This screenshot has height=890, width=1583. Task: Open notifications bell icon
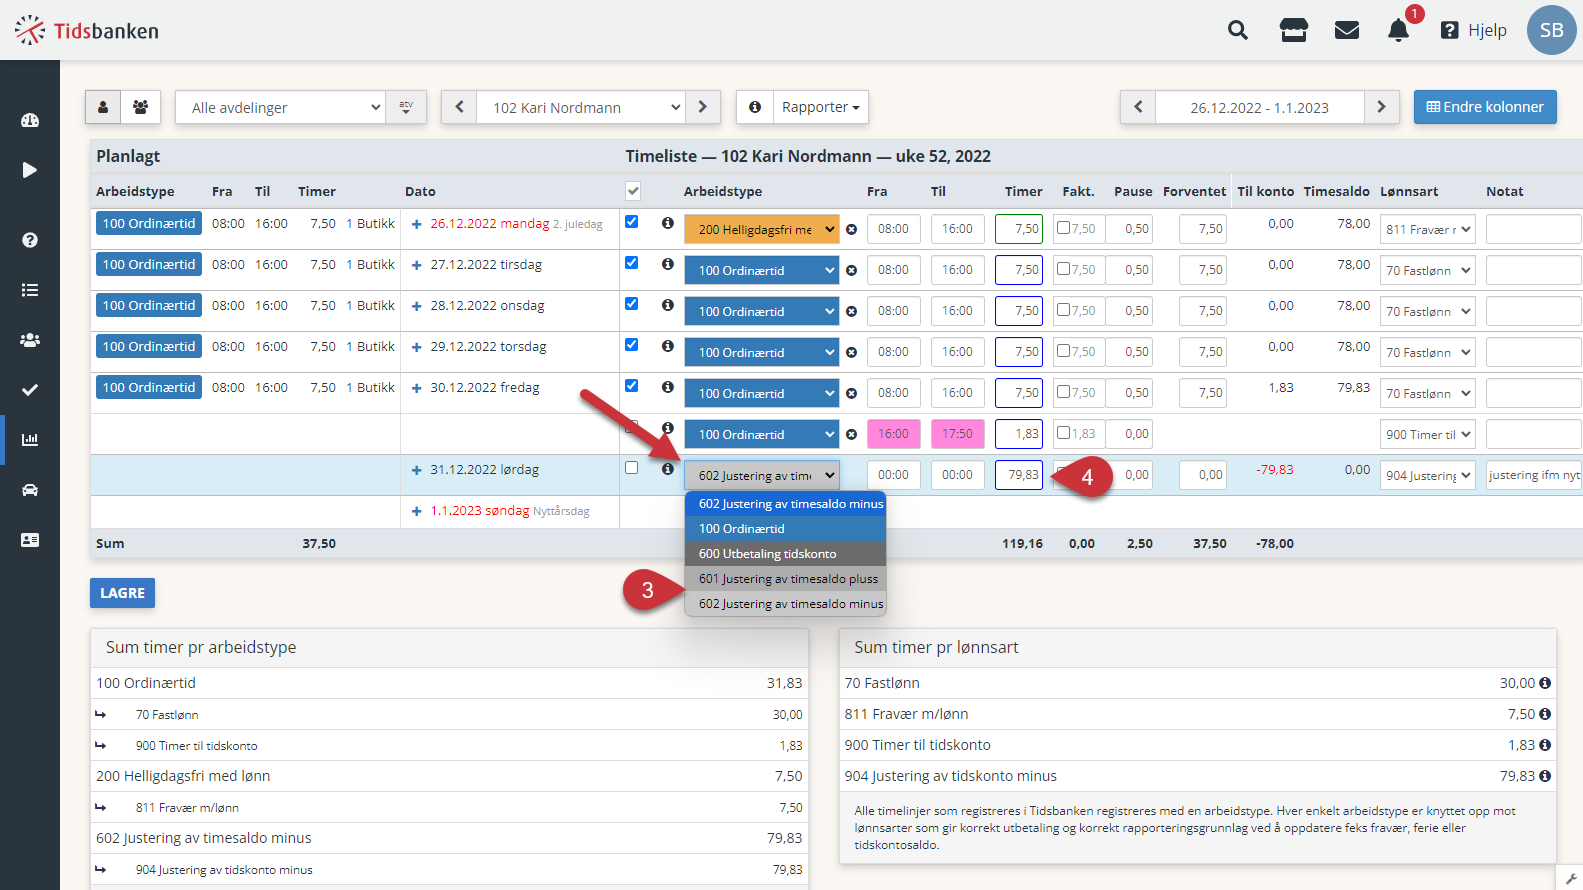click(x=1398, y=31)
